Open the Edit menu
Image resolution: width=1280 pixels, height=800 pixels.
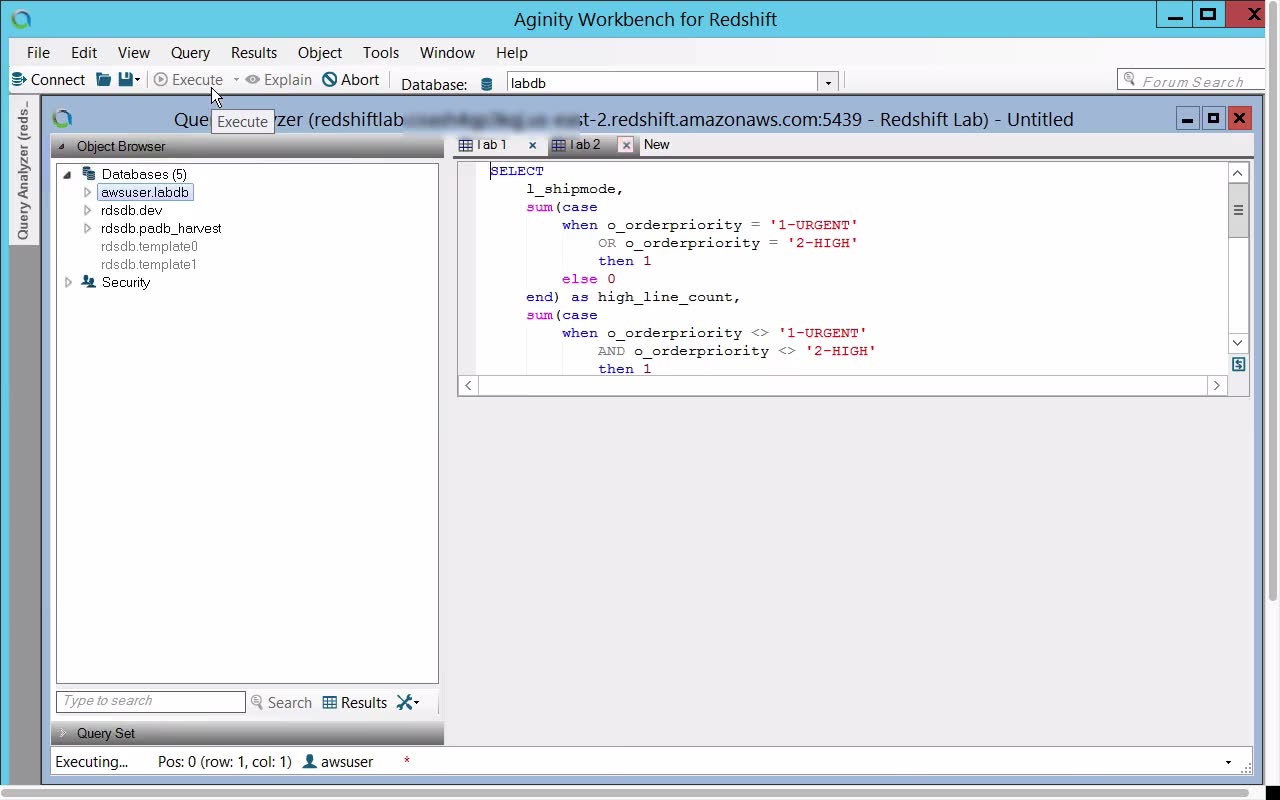pos(84,53)
